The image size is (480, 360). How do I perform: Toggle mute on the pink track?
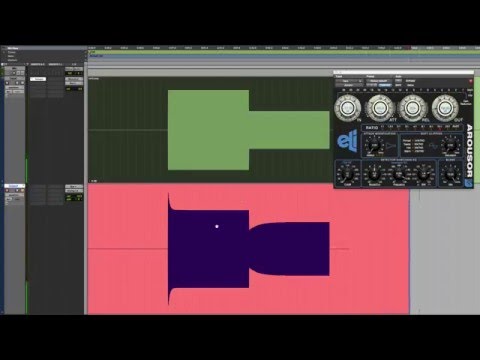coord(22,191)
